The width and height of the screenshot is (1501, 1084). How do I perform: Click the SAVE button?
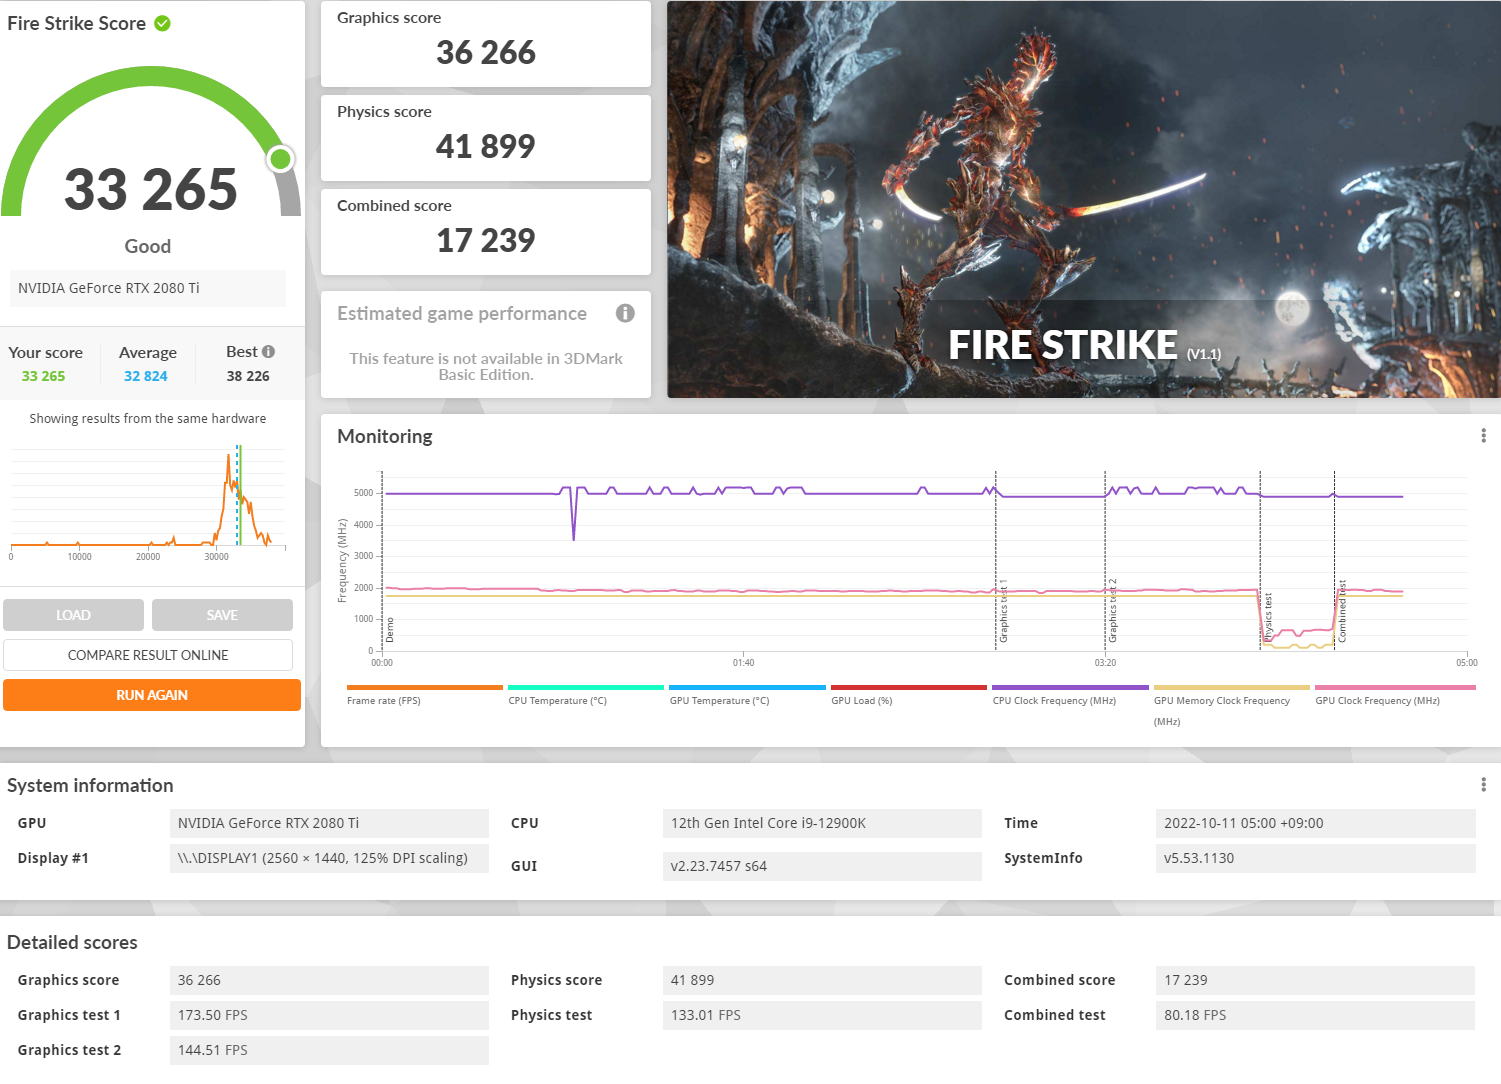tap(222, 615)
